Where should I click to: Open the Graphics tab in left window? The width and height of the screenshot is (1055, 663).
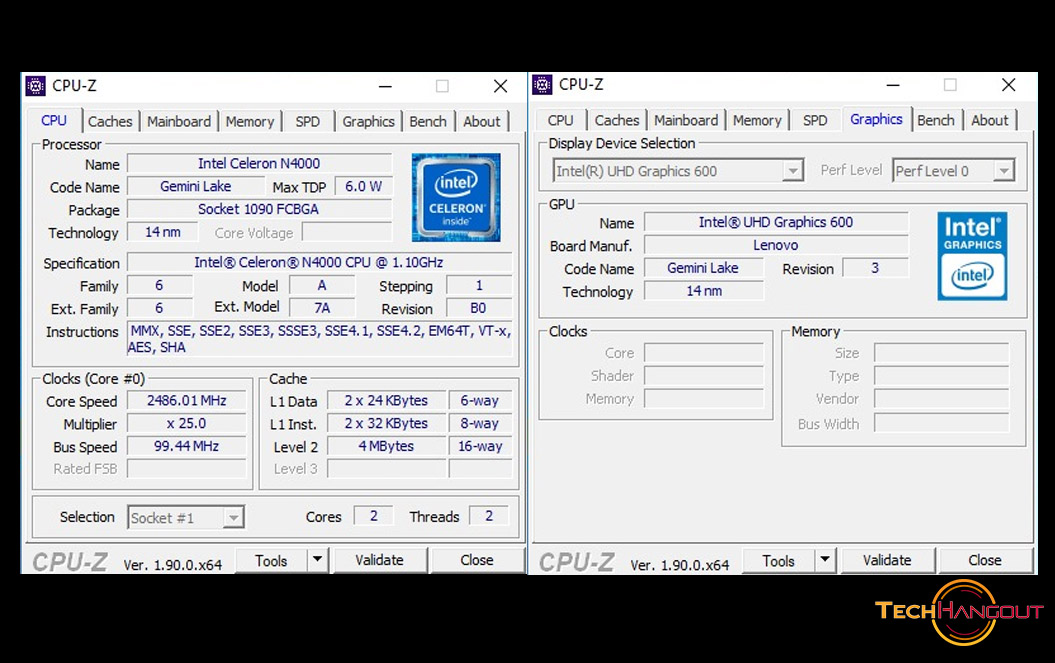coord(368,122)
